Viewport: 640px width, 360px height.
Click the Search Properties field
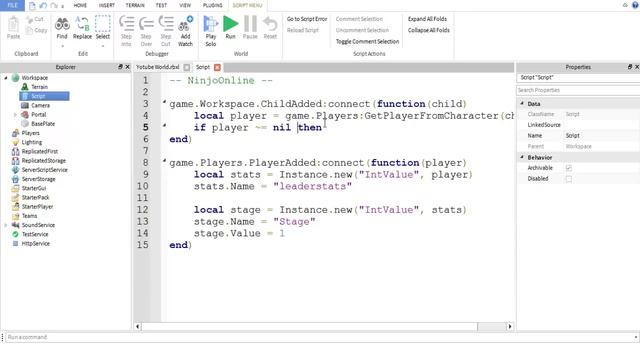click(578, 90)
